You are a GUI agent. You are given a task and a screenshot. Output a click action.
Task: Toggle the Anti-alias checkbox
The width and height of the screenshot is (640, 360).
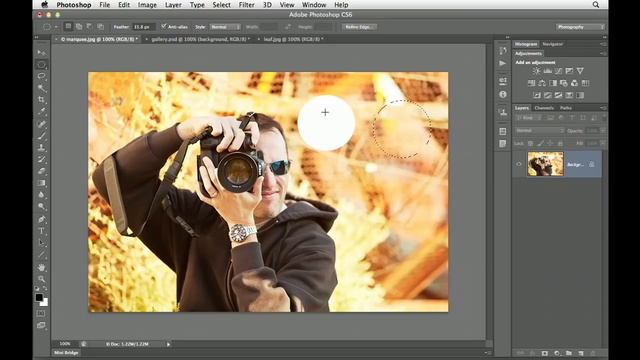pos(164,27)
